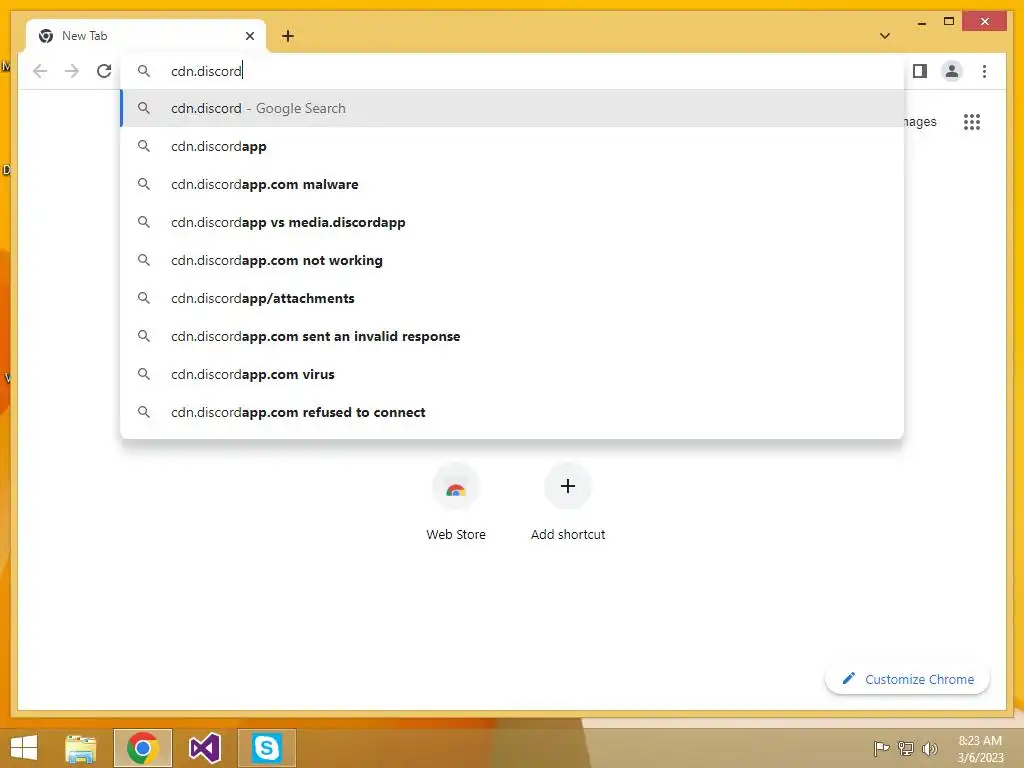Screen dimensions: 1024x768
Task: Open Visual Studio from taskbar
Action: pos(204,748)
